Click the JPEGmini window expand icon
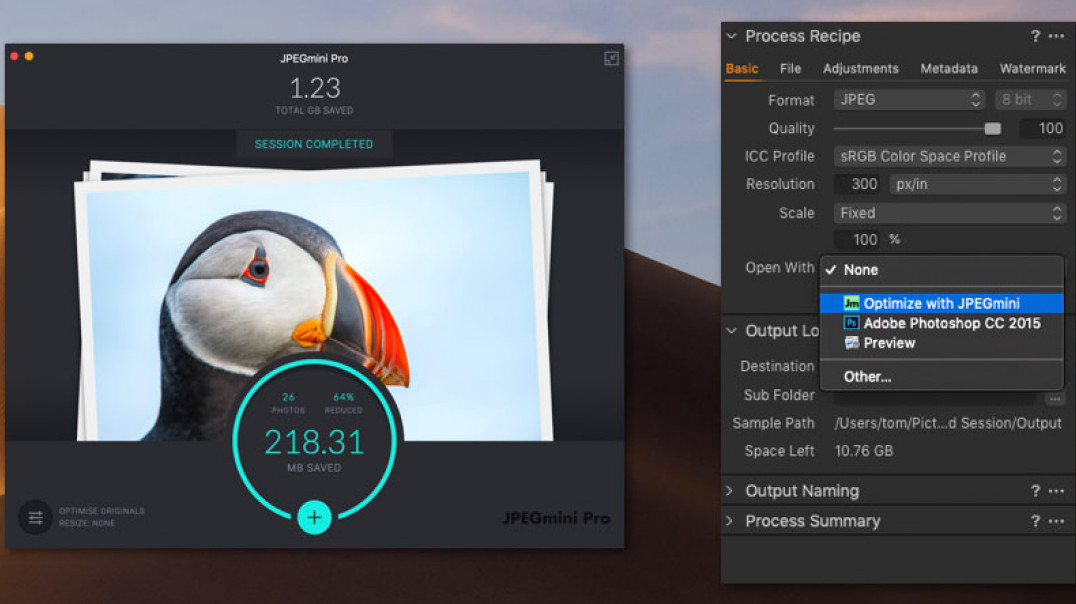This screenshot has width=1076, height=604. [x=611, y=58]
